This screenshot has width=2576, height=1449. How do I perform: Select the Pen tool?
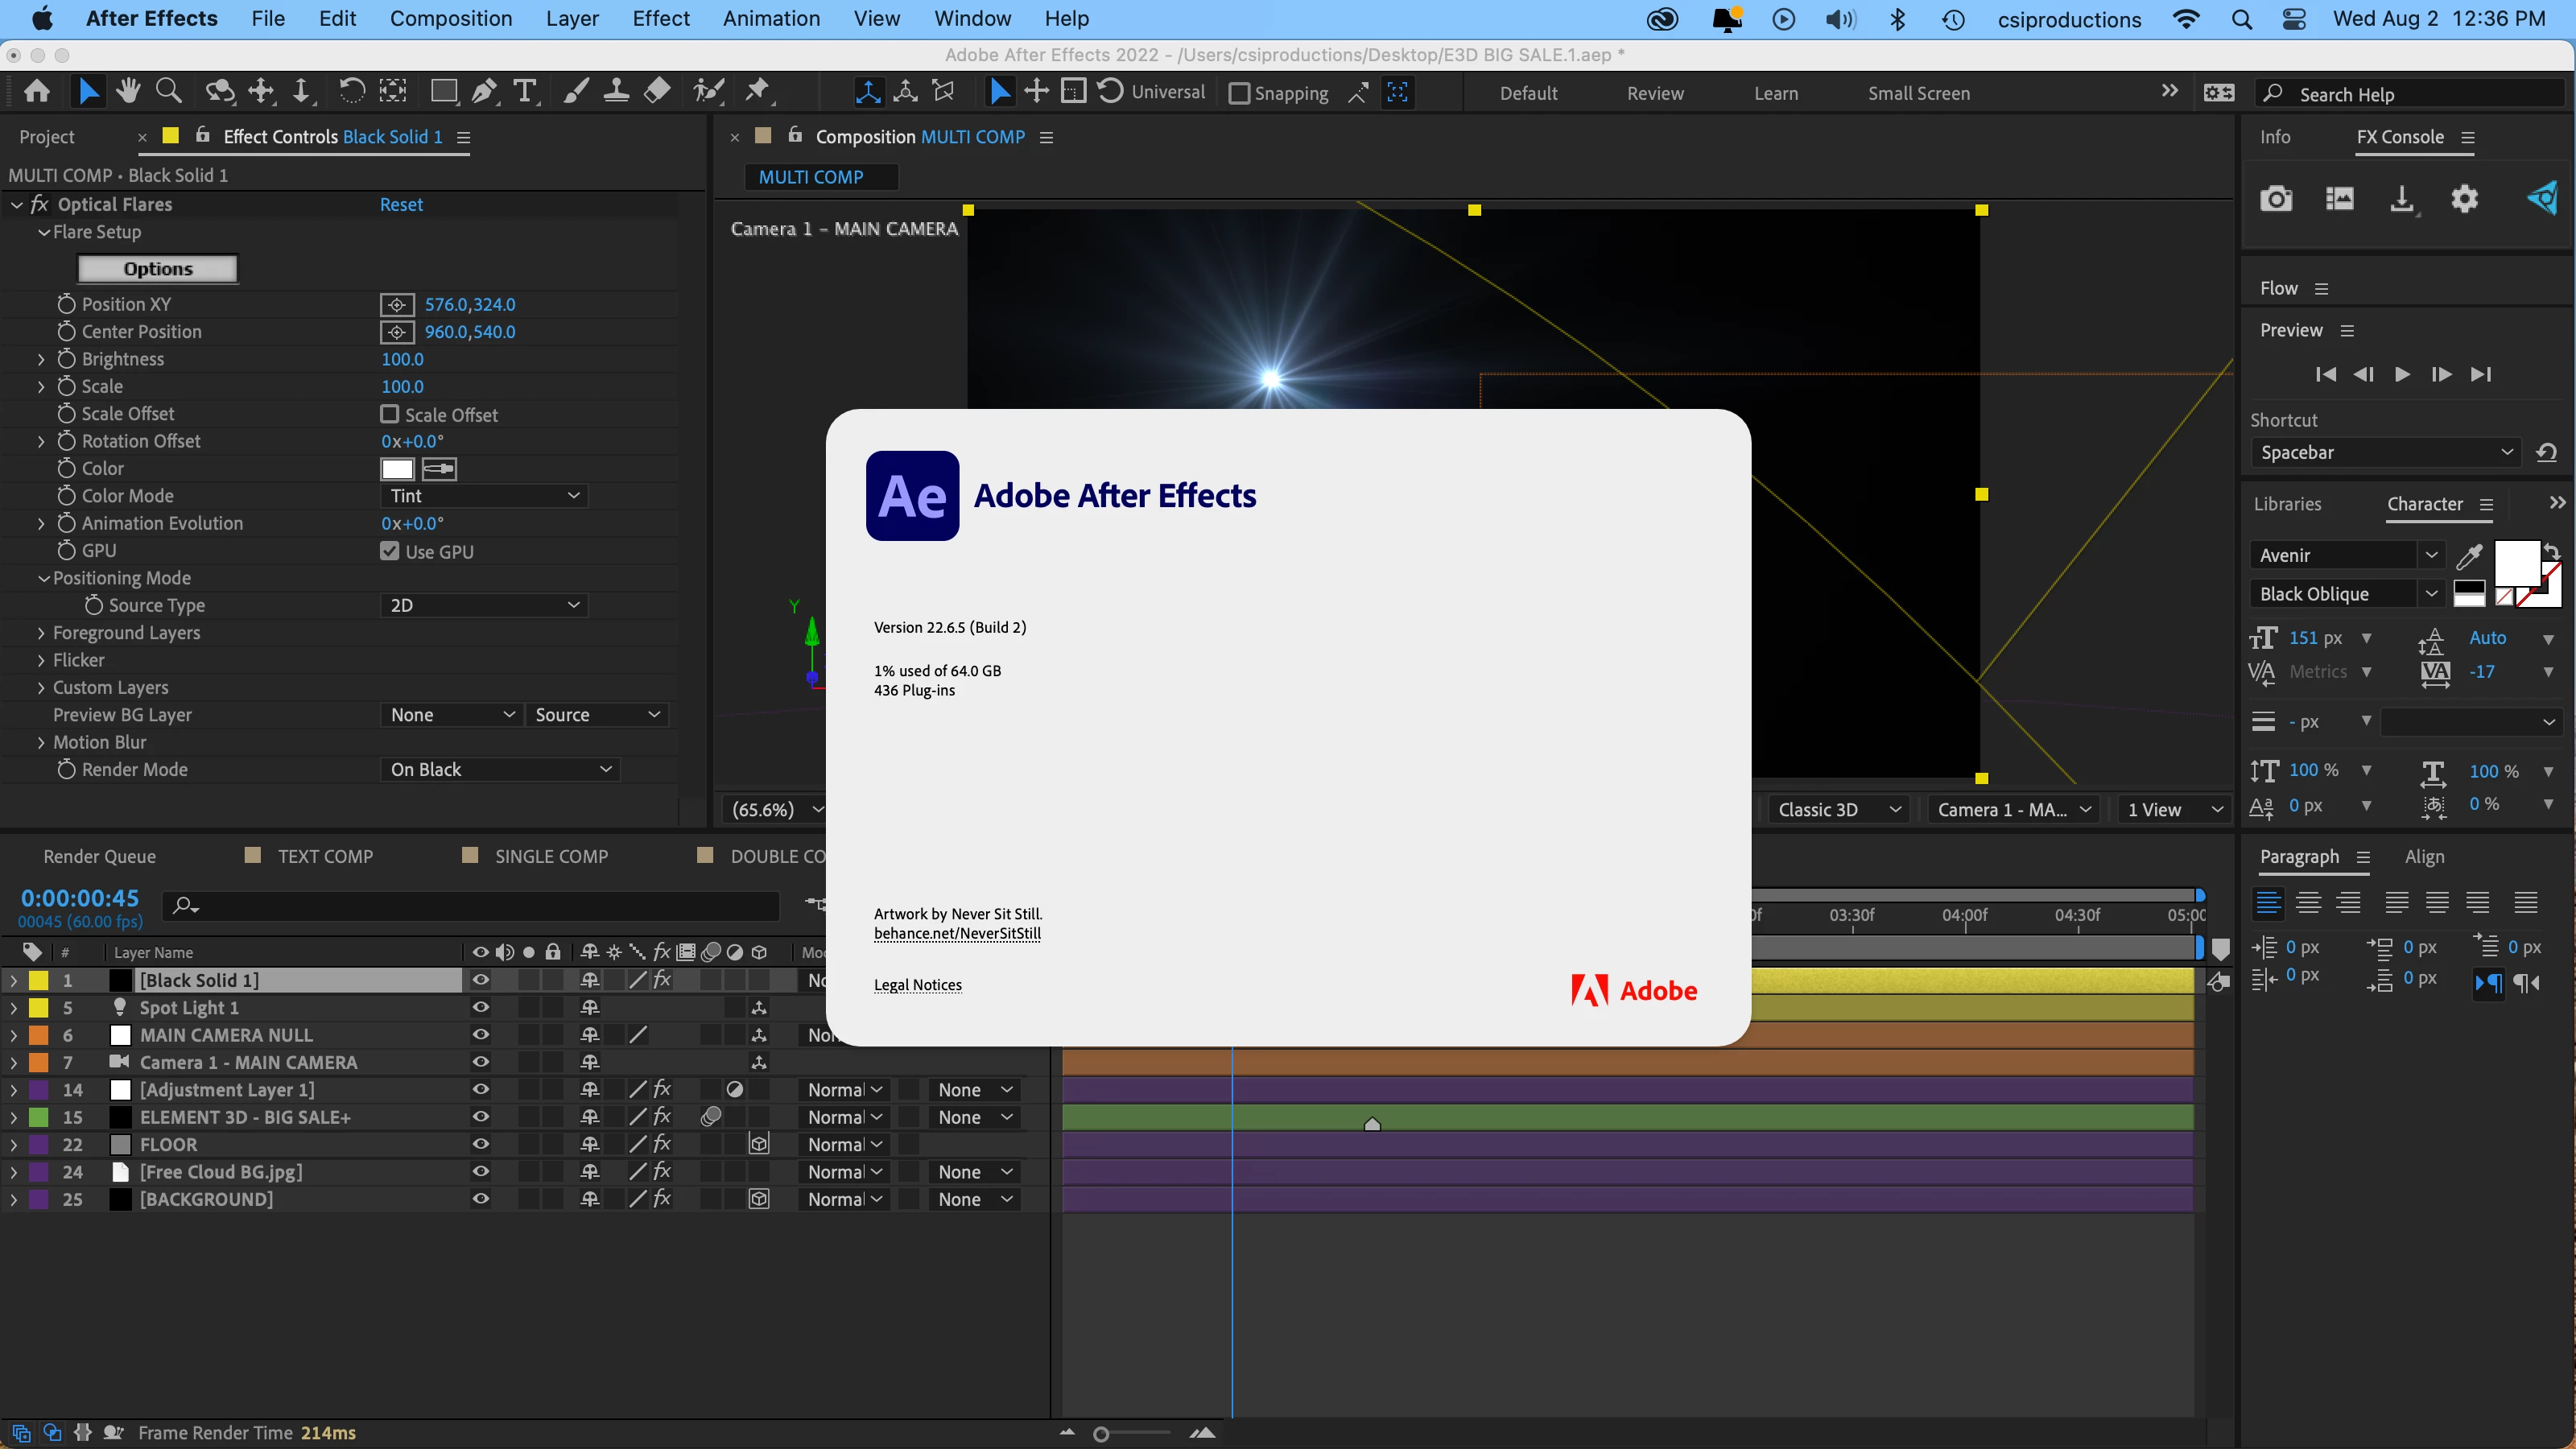click(485, 92)
